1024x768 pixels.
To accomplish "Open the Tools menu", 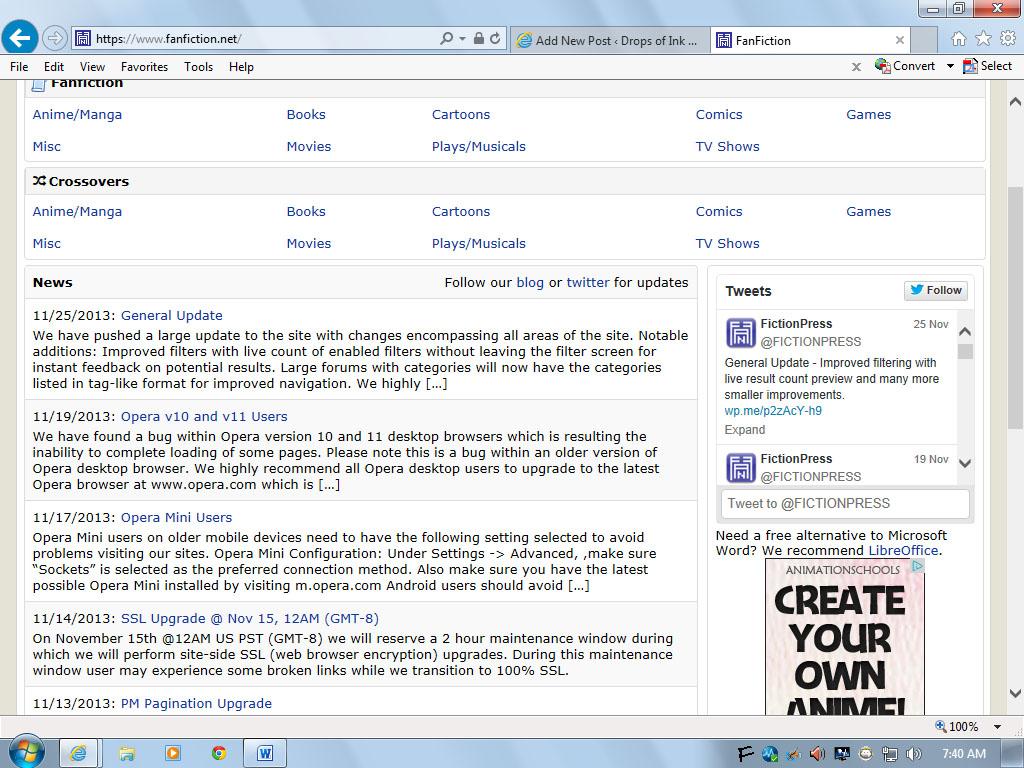I will 198,67.
